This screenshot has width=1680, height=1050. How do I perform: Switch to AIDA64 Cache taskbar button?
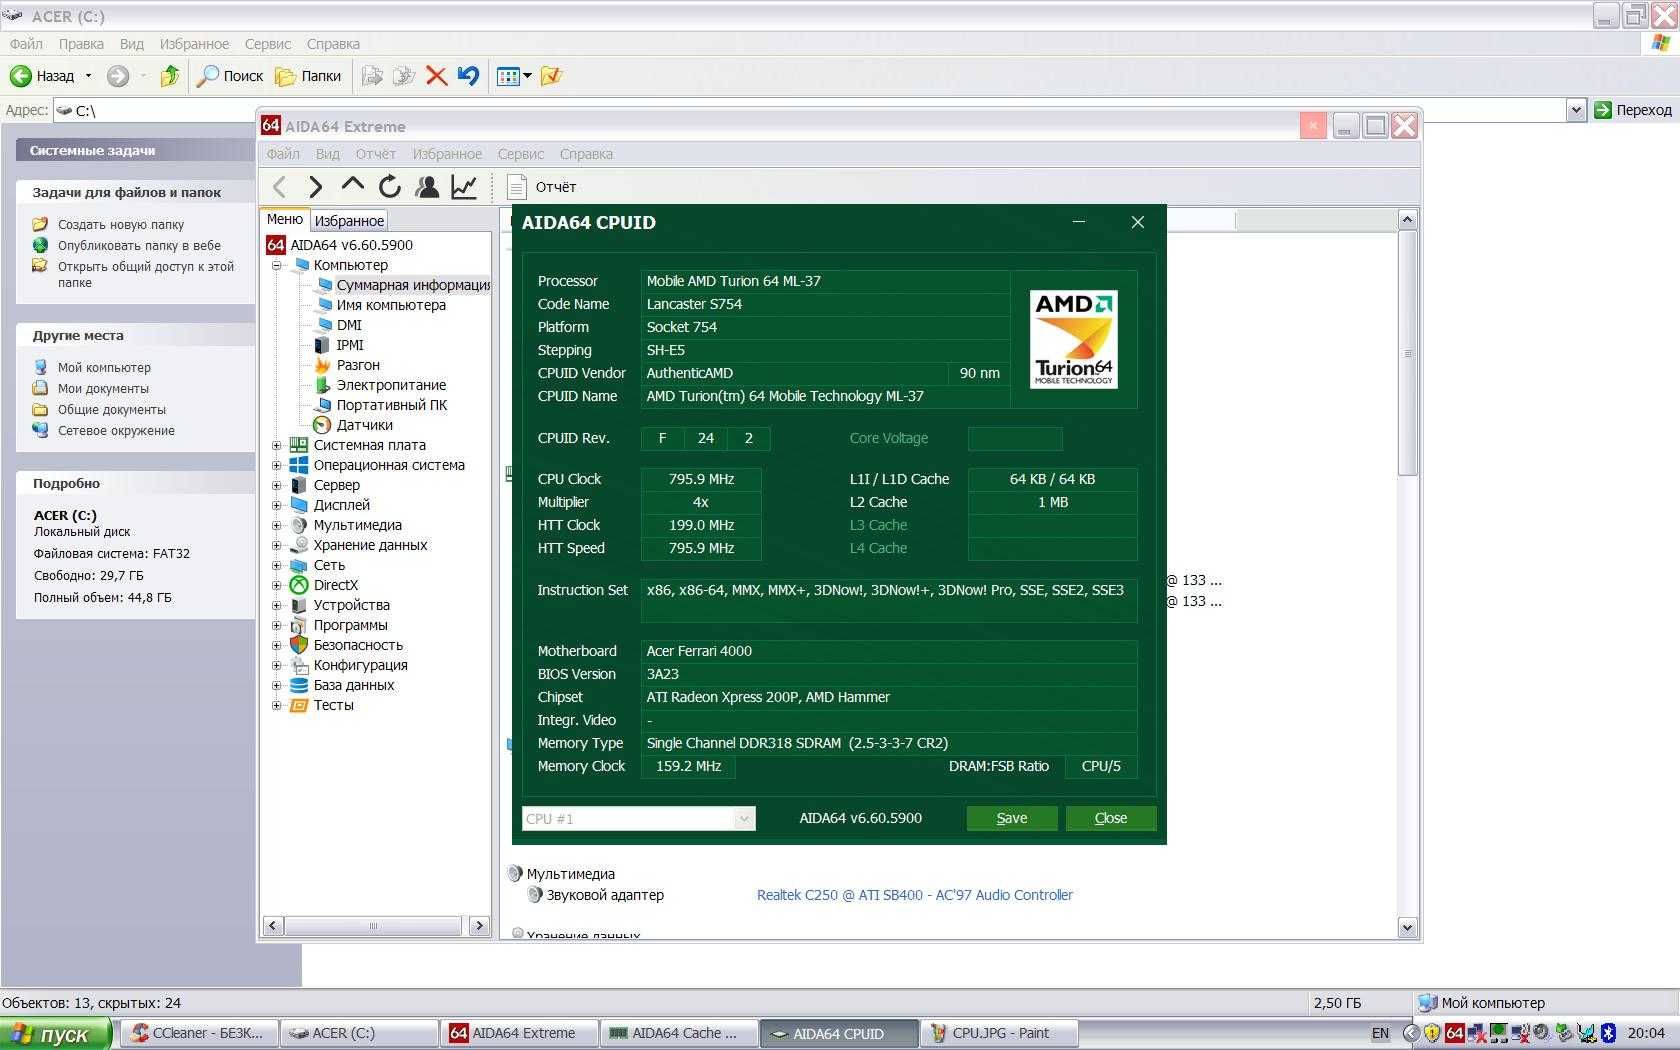pos(681,1034)
